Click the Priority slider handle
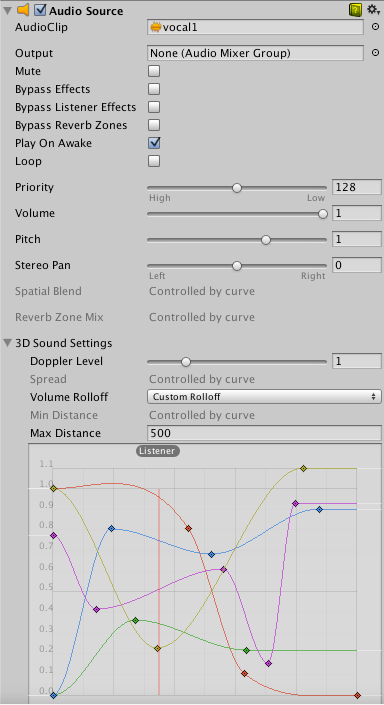 (x=237, y=188)
